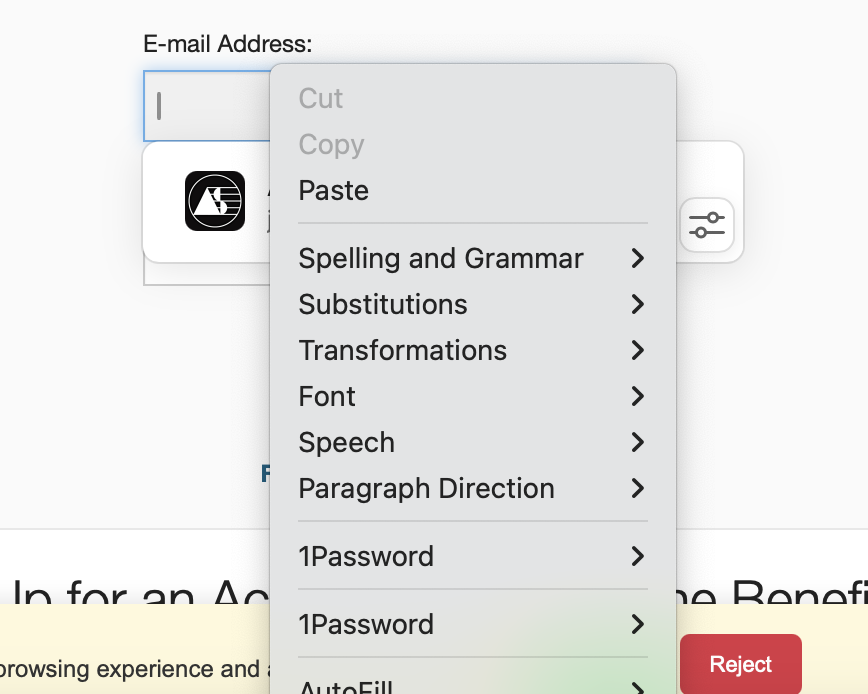Open the Substitutions submenu

point(383,305)
